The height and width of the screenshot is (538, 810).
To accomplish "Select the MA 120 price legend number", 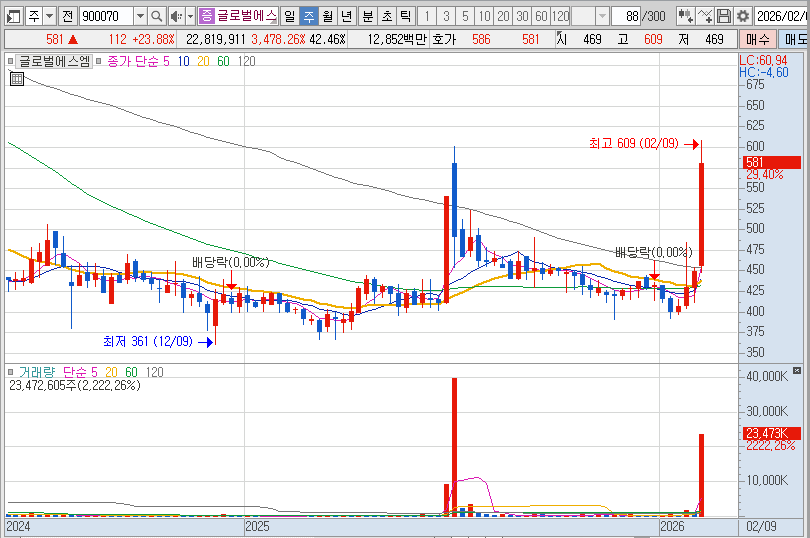I will coord(246,62).
